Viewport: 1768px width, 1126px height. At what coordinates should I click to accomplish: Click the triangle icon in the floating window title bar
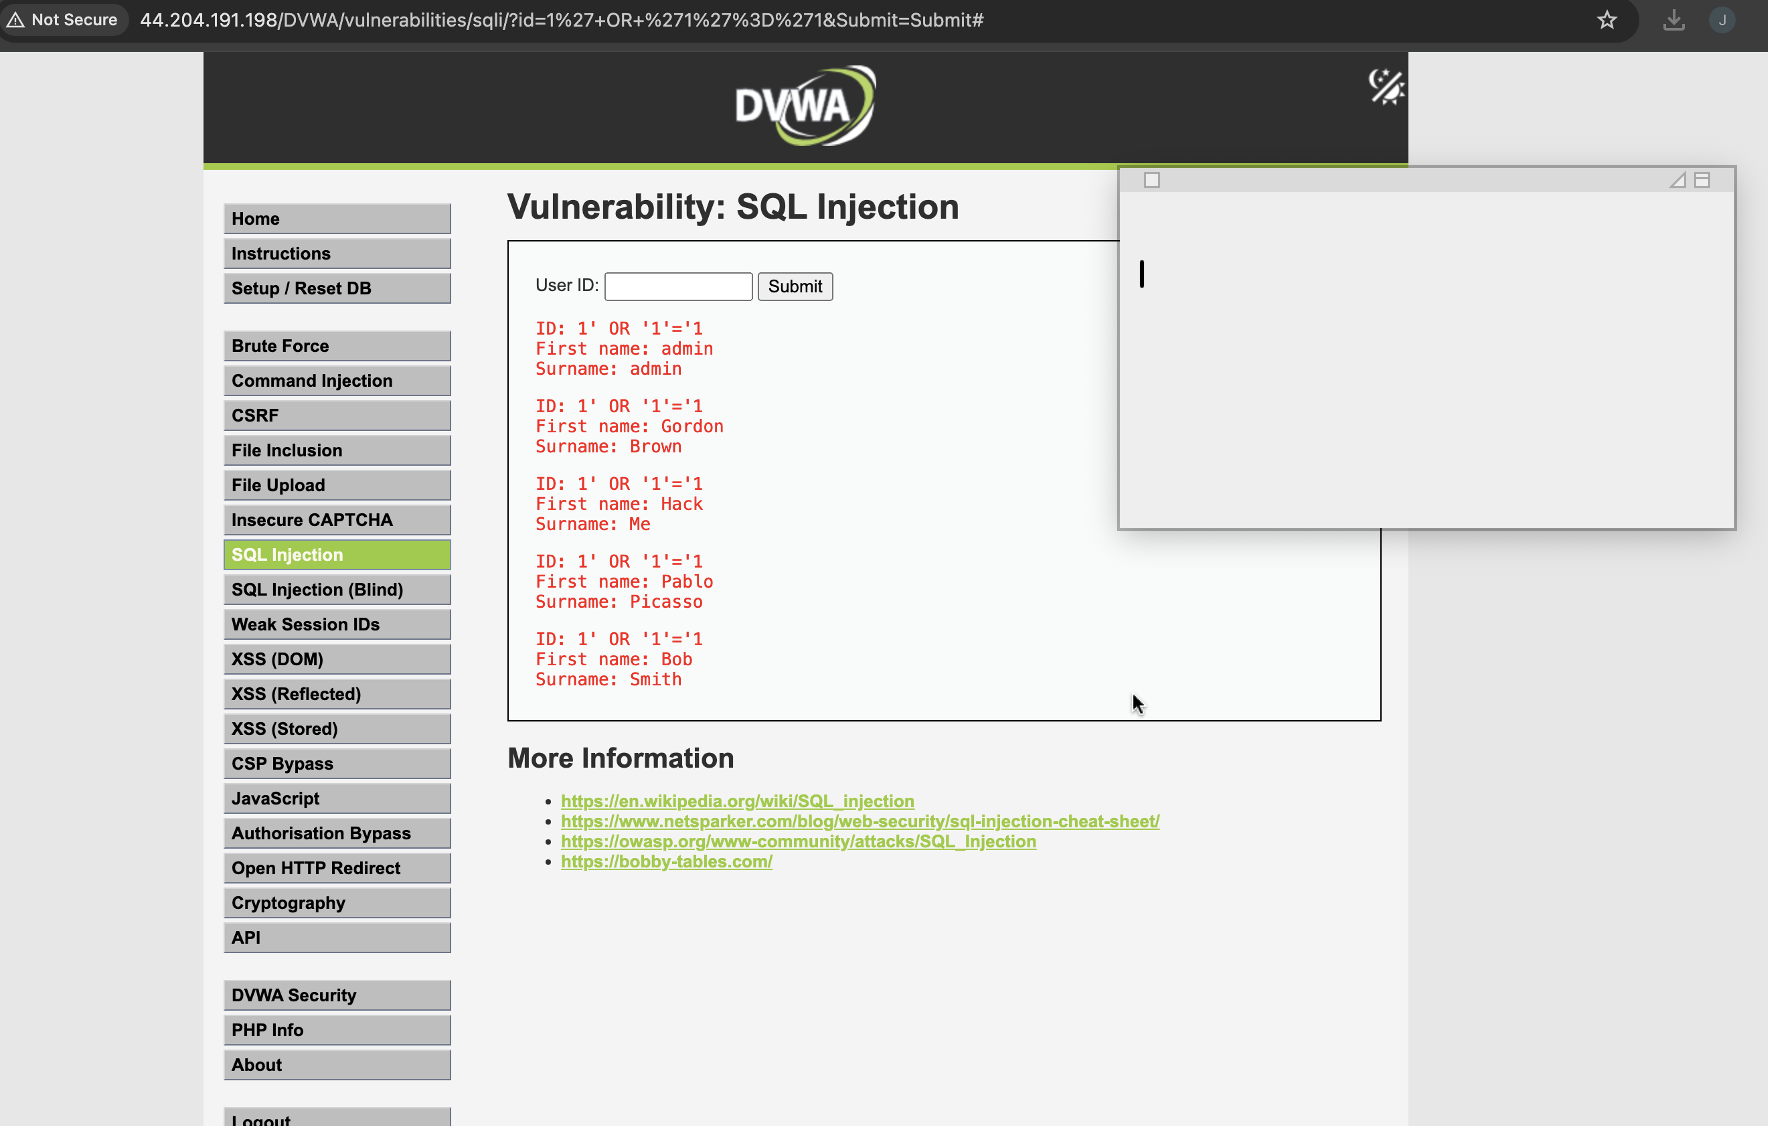point(1678,180)
